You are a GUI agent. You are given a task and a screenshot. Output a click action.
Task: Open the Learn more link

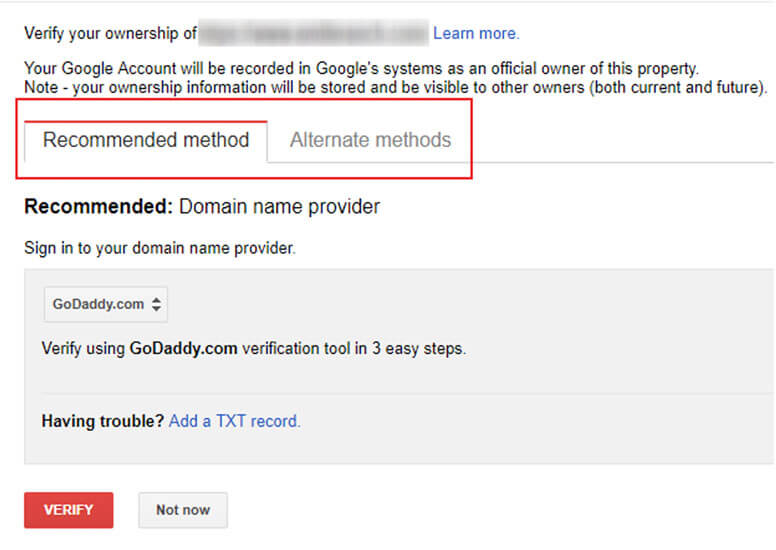tap(476, 33)
